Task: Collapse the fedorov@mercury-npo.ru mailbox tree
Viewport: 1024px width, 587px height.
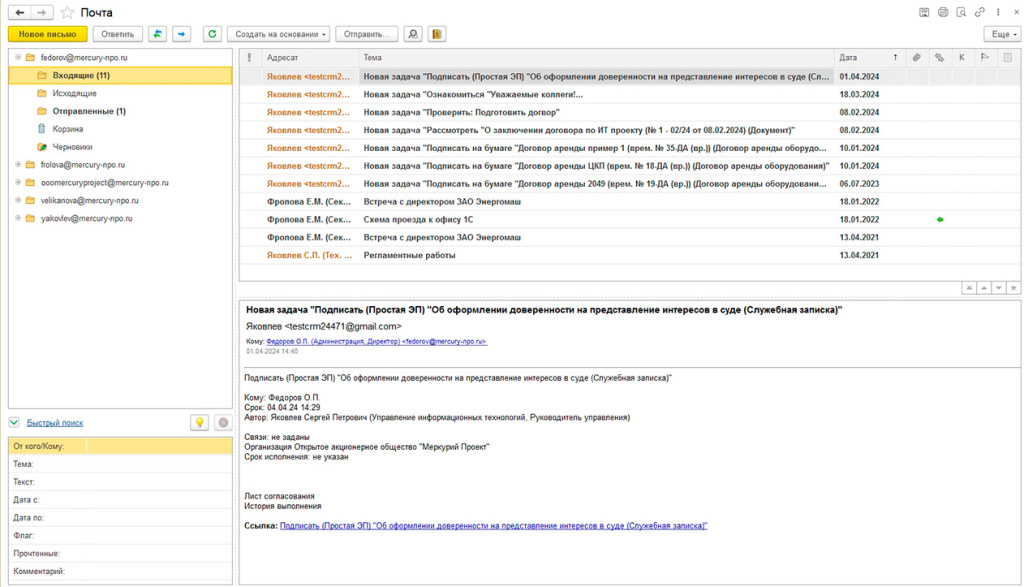Action: 17,58
